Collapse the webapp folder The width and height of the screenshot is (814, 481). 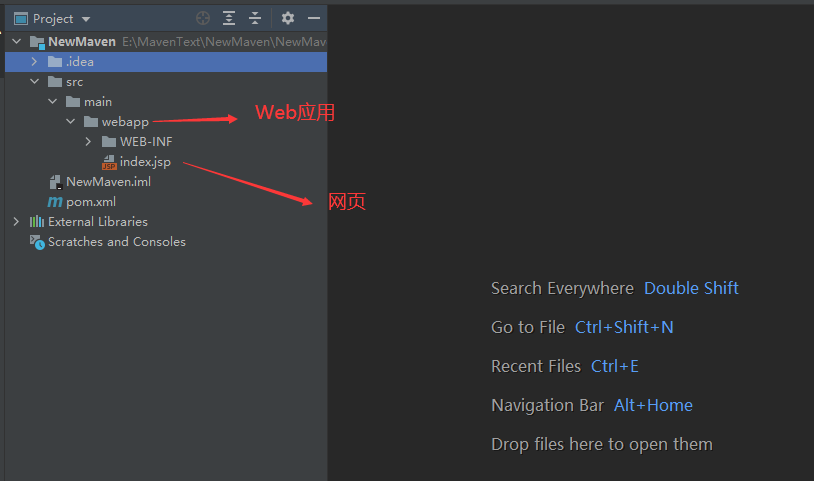[x=70, y=122]
